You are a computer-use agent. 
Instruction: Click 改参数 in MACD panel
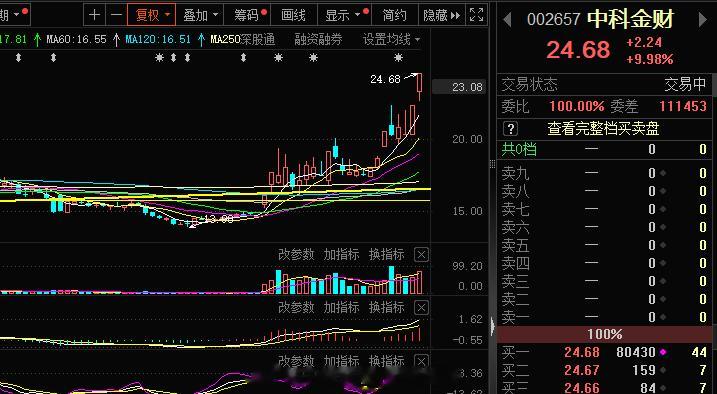pos(296,307)
